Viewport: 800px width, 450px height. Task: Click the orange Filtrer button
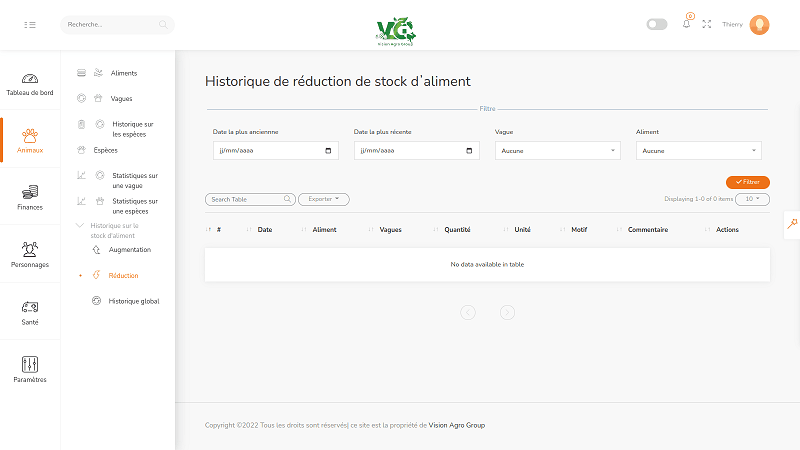[x=748, y=182]
